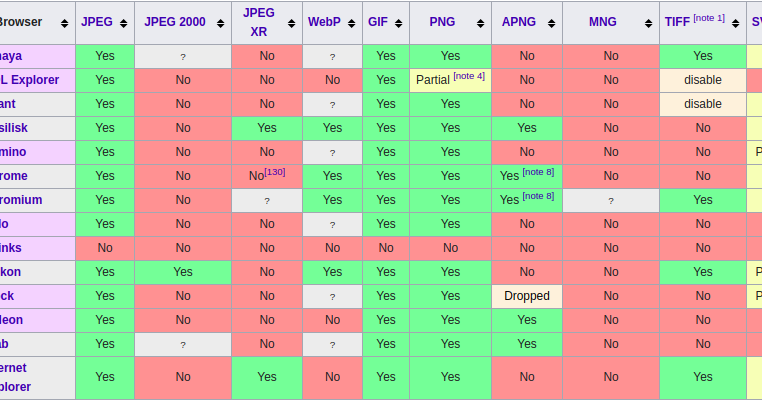Viewport: 762px width, 400px height.
Task: Click 'Partial' cell in PNG column
Action: 450,80
